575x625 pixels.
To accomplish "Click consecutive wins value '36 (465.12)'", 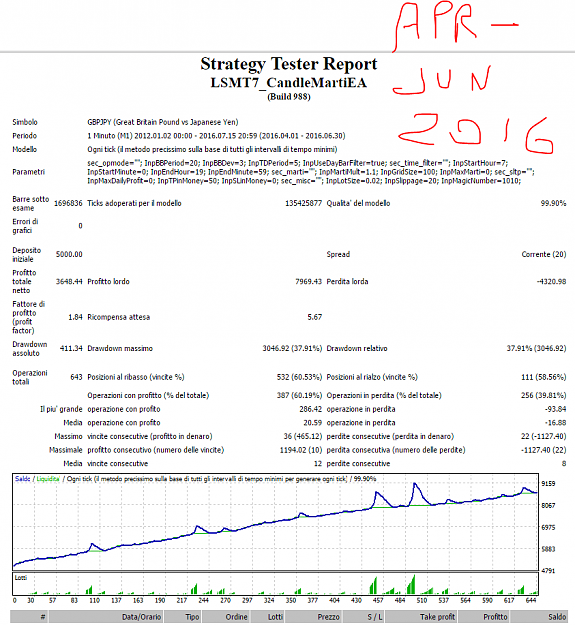I will click(302, 436).
